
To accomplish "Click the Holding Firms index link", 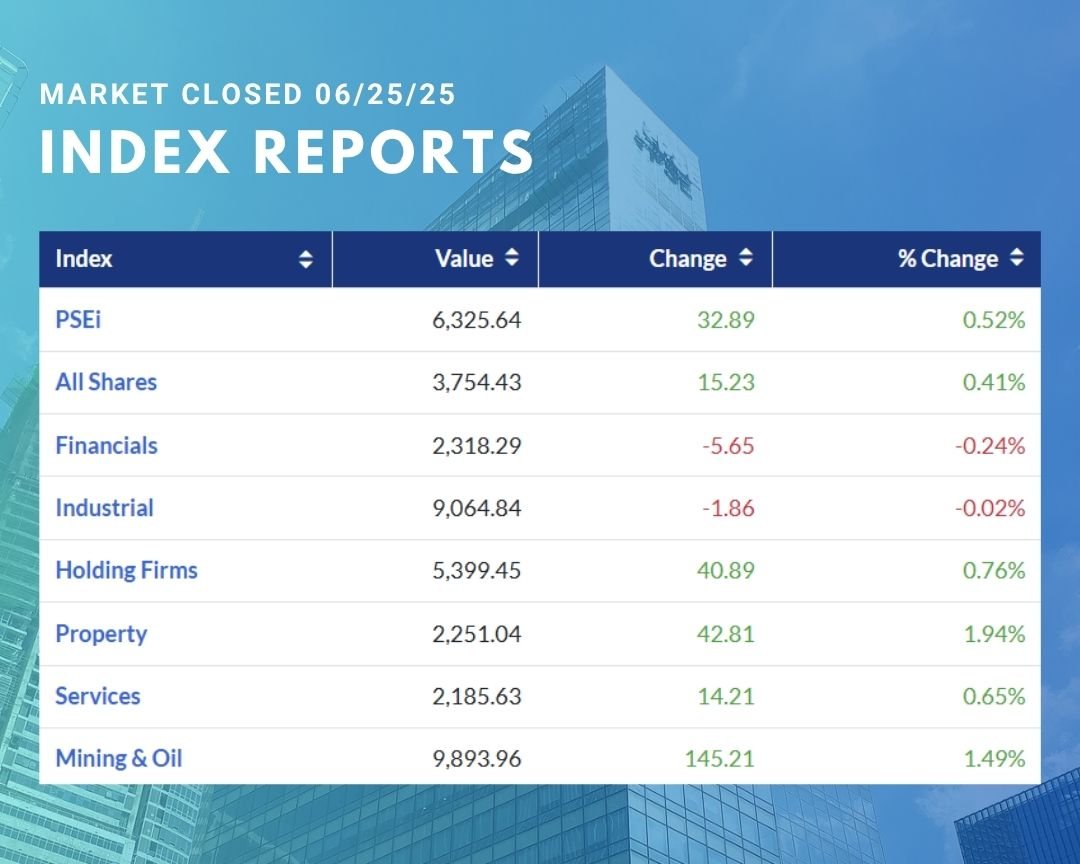I will coord(126,570).
